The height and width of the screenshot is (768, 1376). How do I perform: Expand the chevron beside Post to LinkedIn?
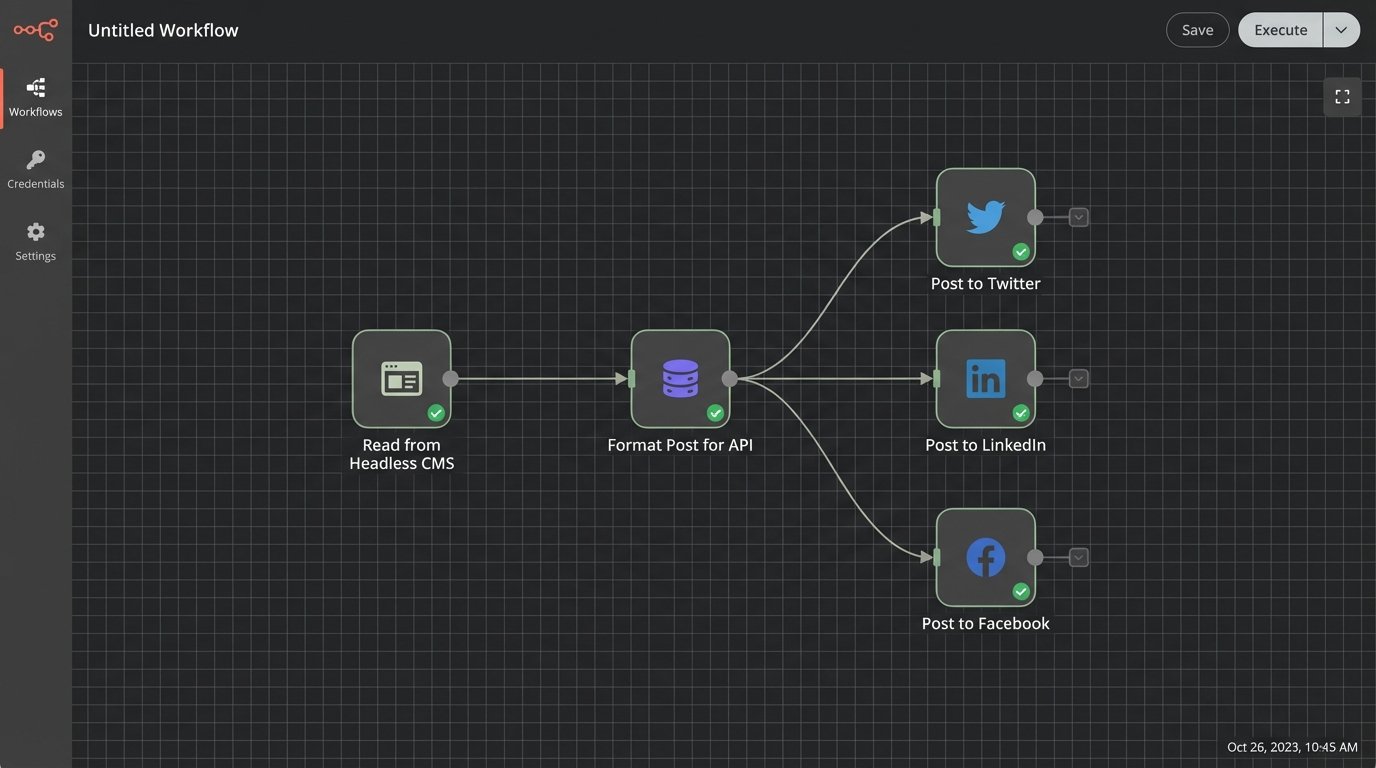tap(1078, 378)
